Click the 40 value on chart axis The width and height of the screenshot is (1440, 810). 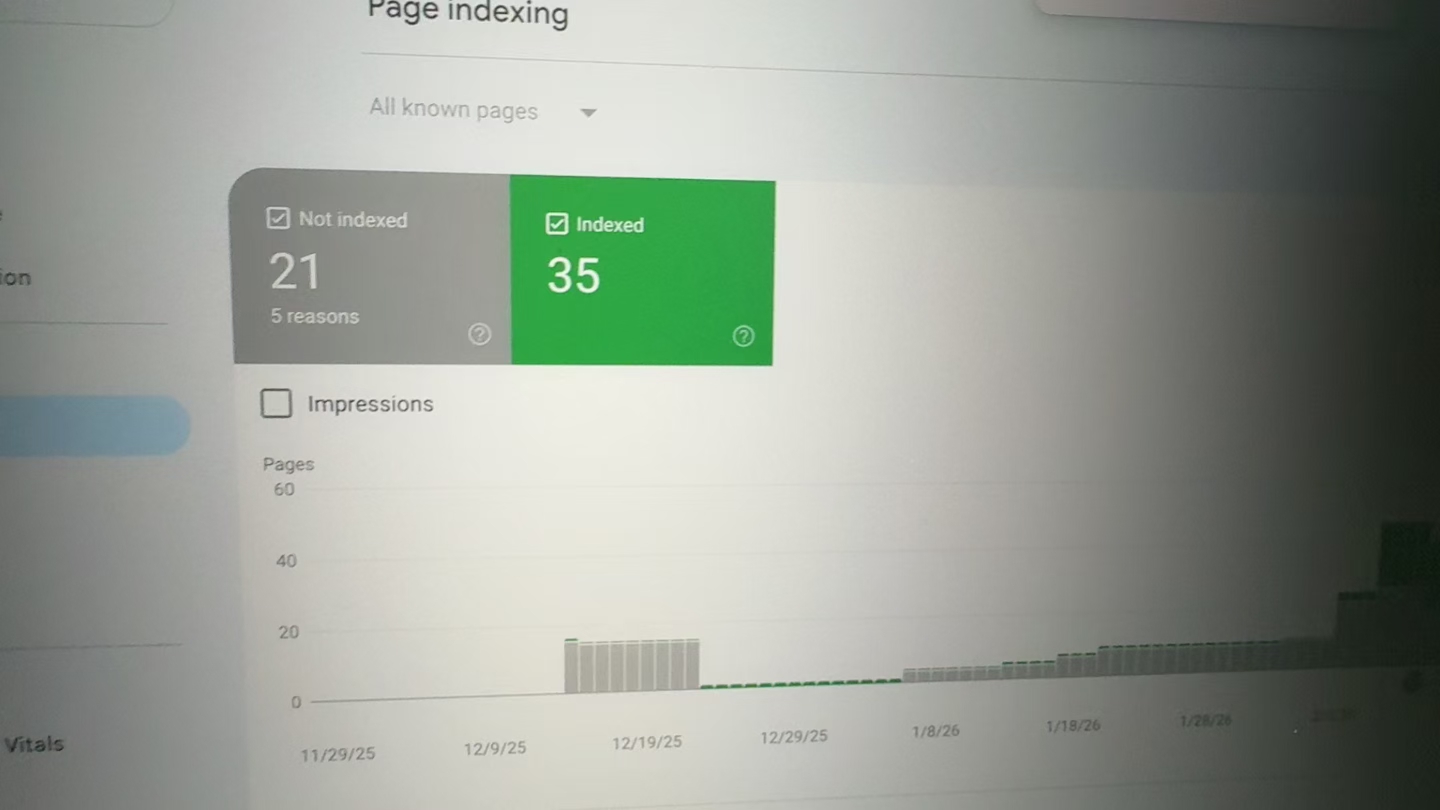click(286, 561)
